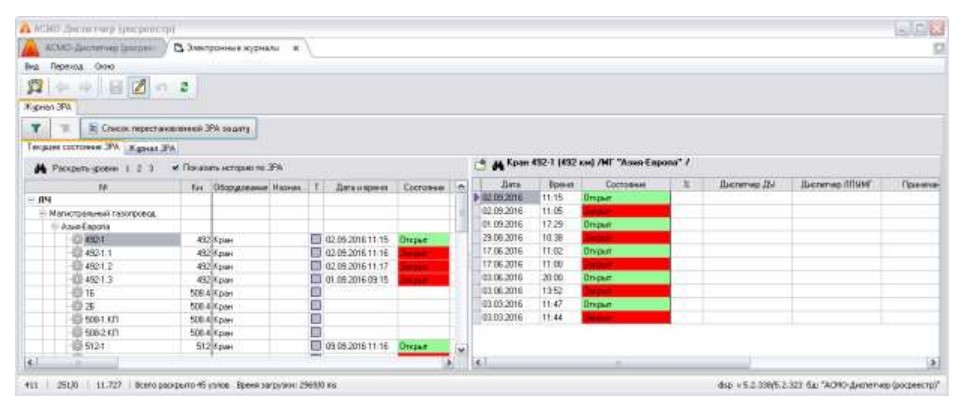Click the valve icon of row 1Б
Screen dimensions: 973x409
[78, 292]
